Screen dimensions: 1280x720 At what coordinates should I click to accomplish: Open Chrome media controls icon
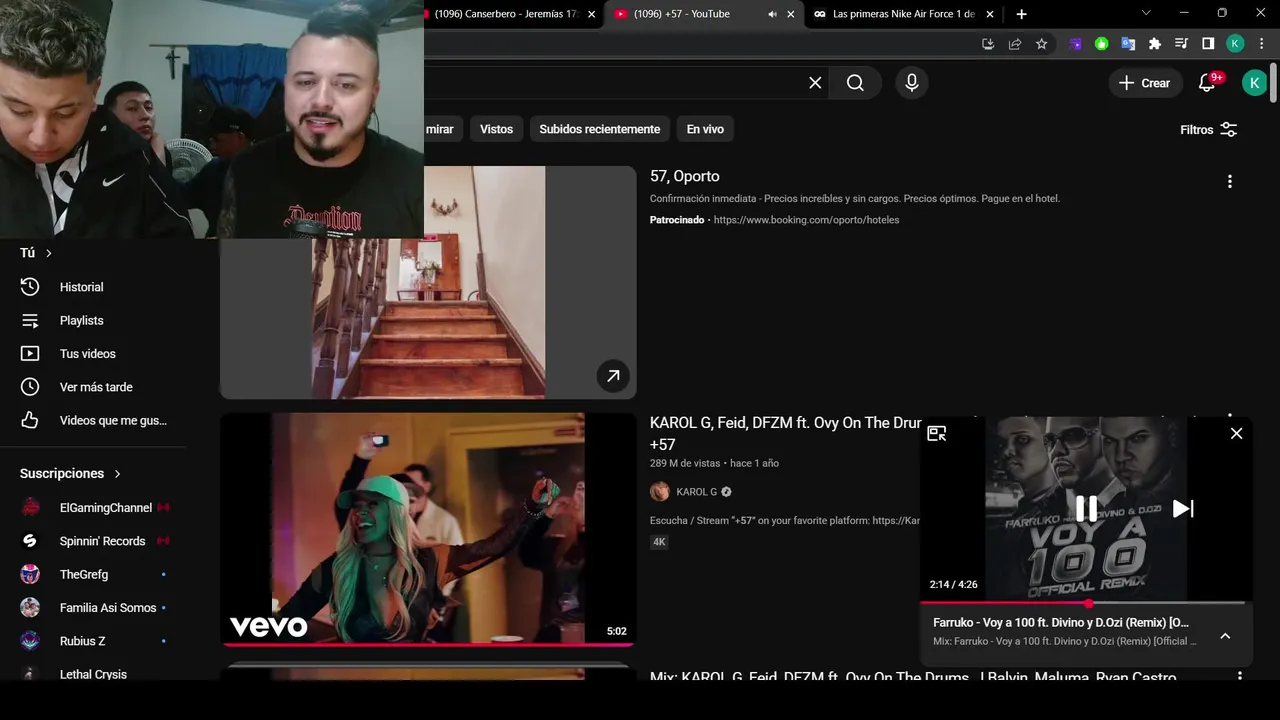coord(1181,44)
